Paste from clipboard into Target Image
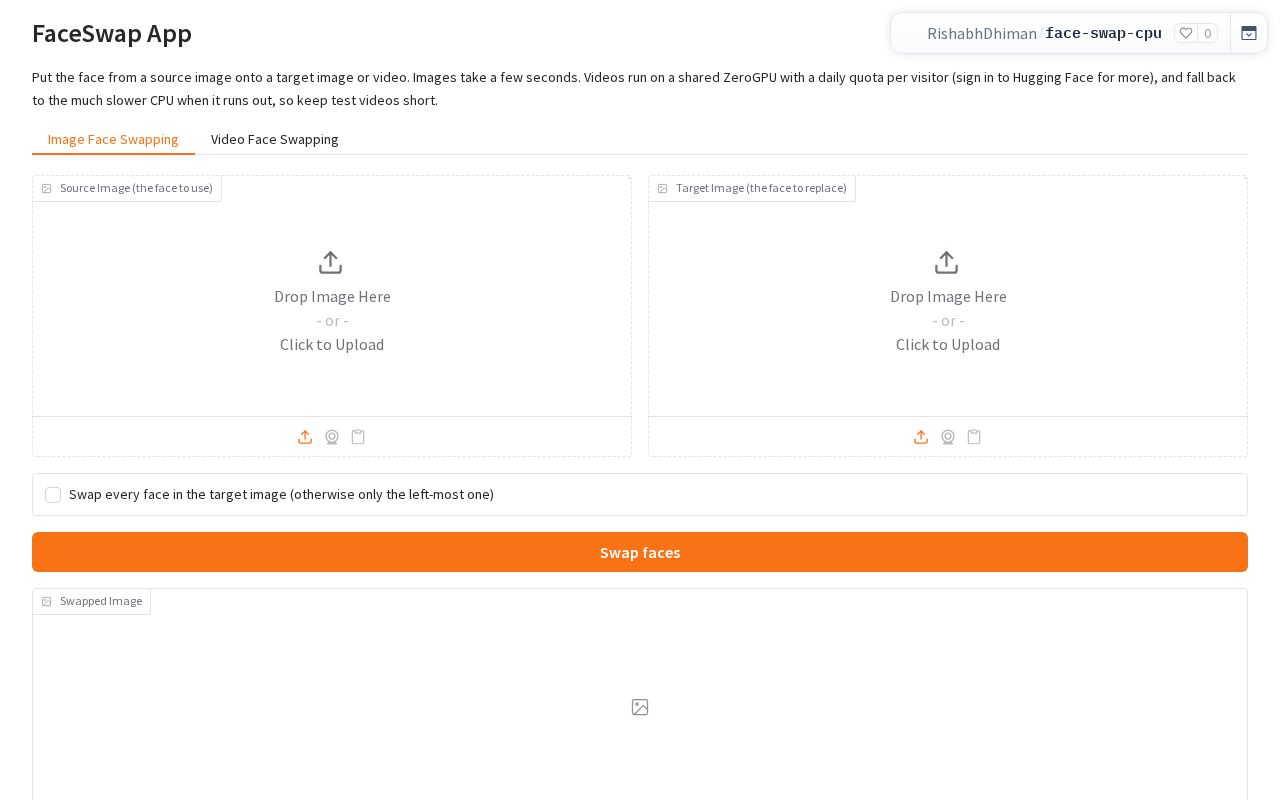The image size is (1280, 800). tap(974, 437)
